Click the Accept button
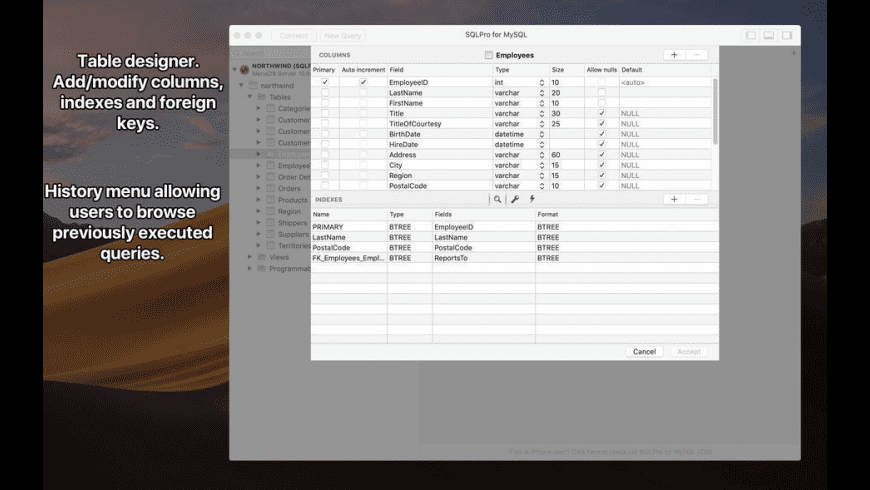The width and height of the screenshot is (870, 490). click(x=689, y=352)
